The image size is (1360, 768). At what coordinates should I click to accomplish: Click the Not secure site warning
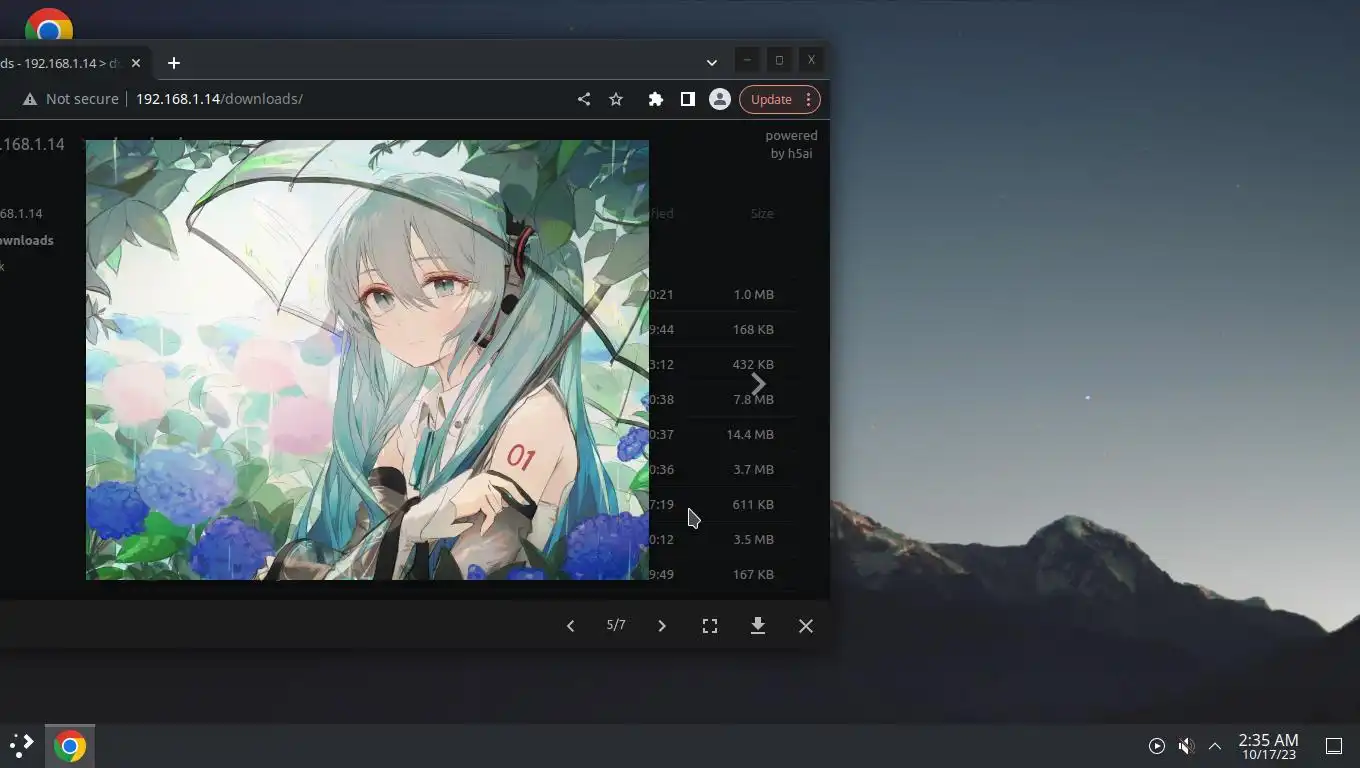71,99
